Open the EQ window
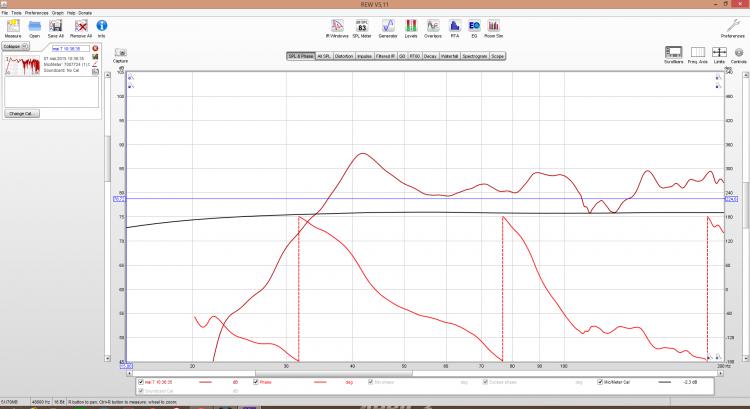The height and width of the screenshot is (409, 750). [473, 27]
